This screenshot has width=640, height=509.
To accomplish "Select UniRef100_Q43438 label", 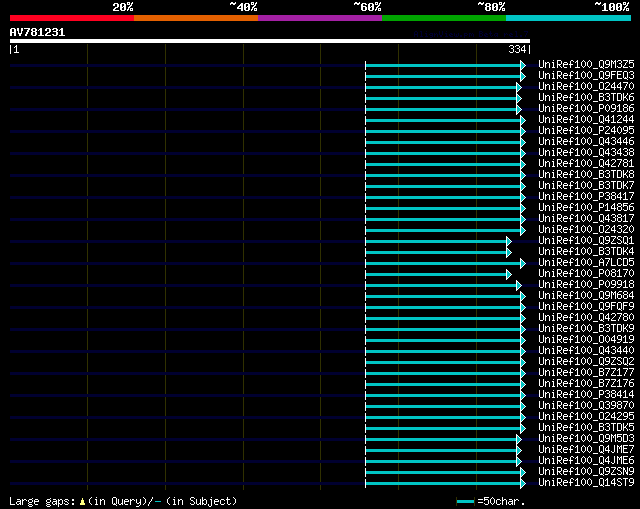I will [586, 153].
